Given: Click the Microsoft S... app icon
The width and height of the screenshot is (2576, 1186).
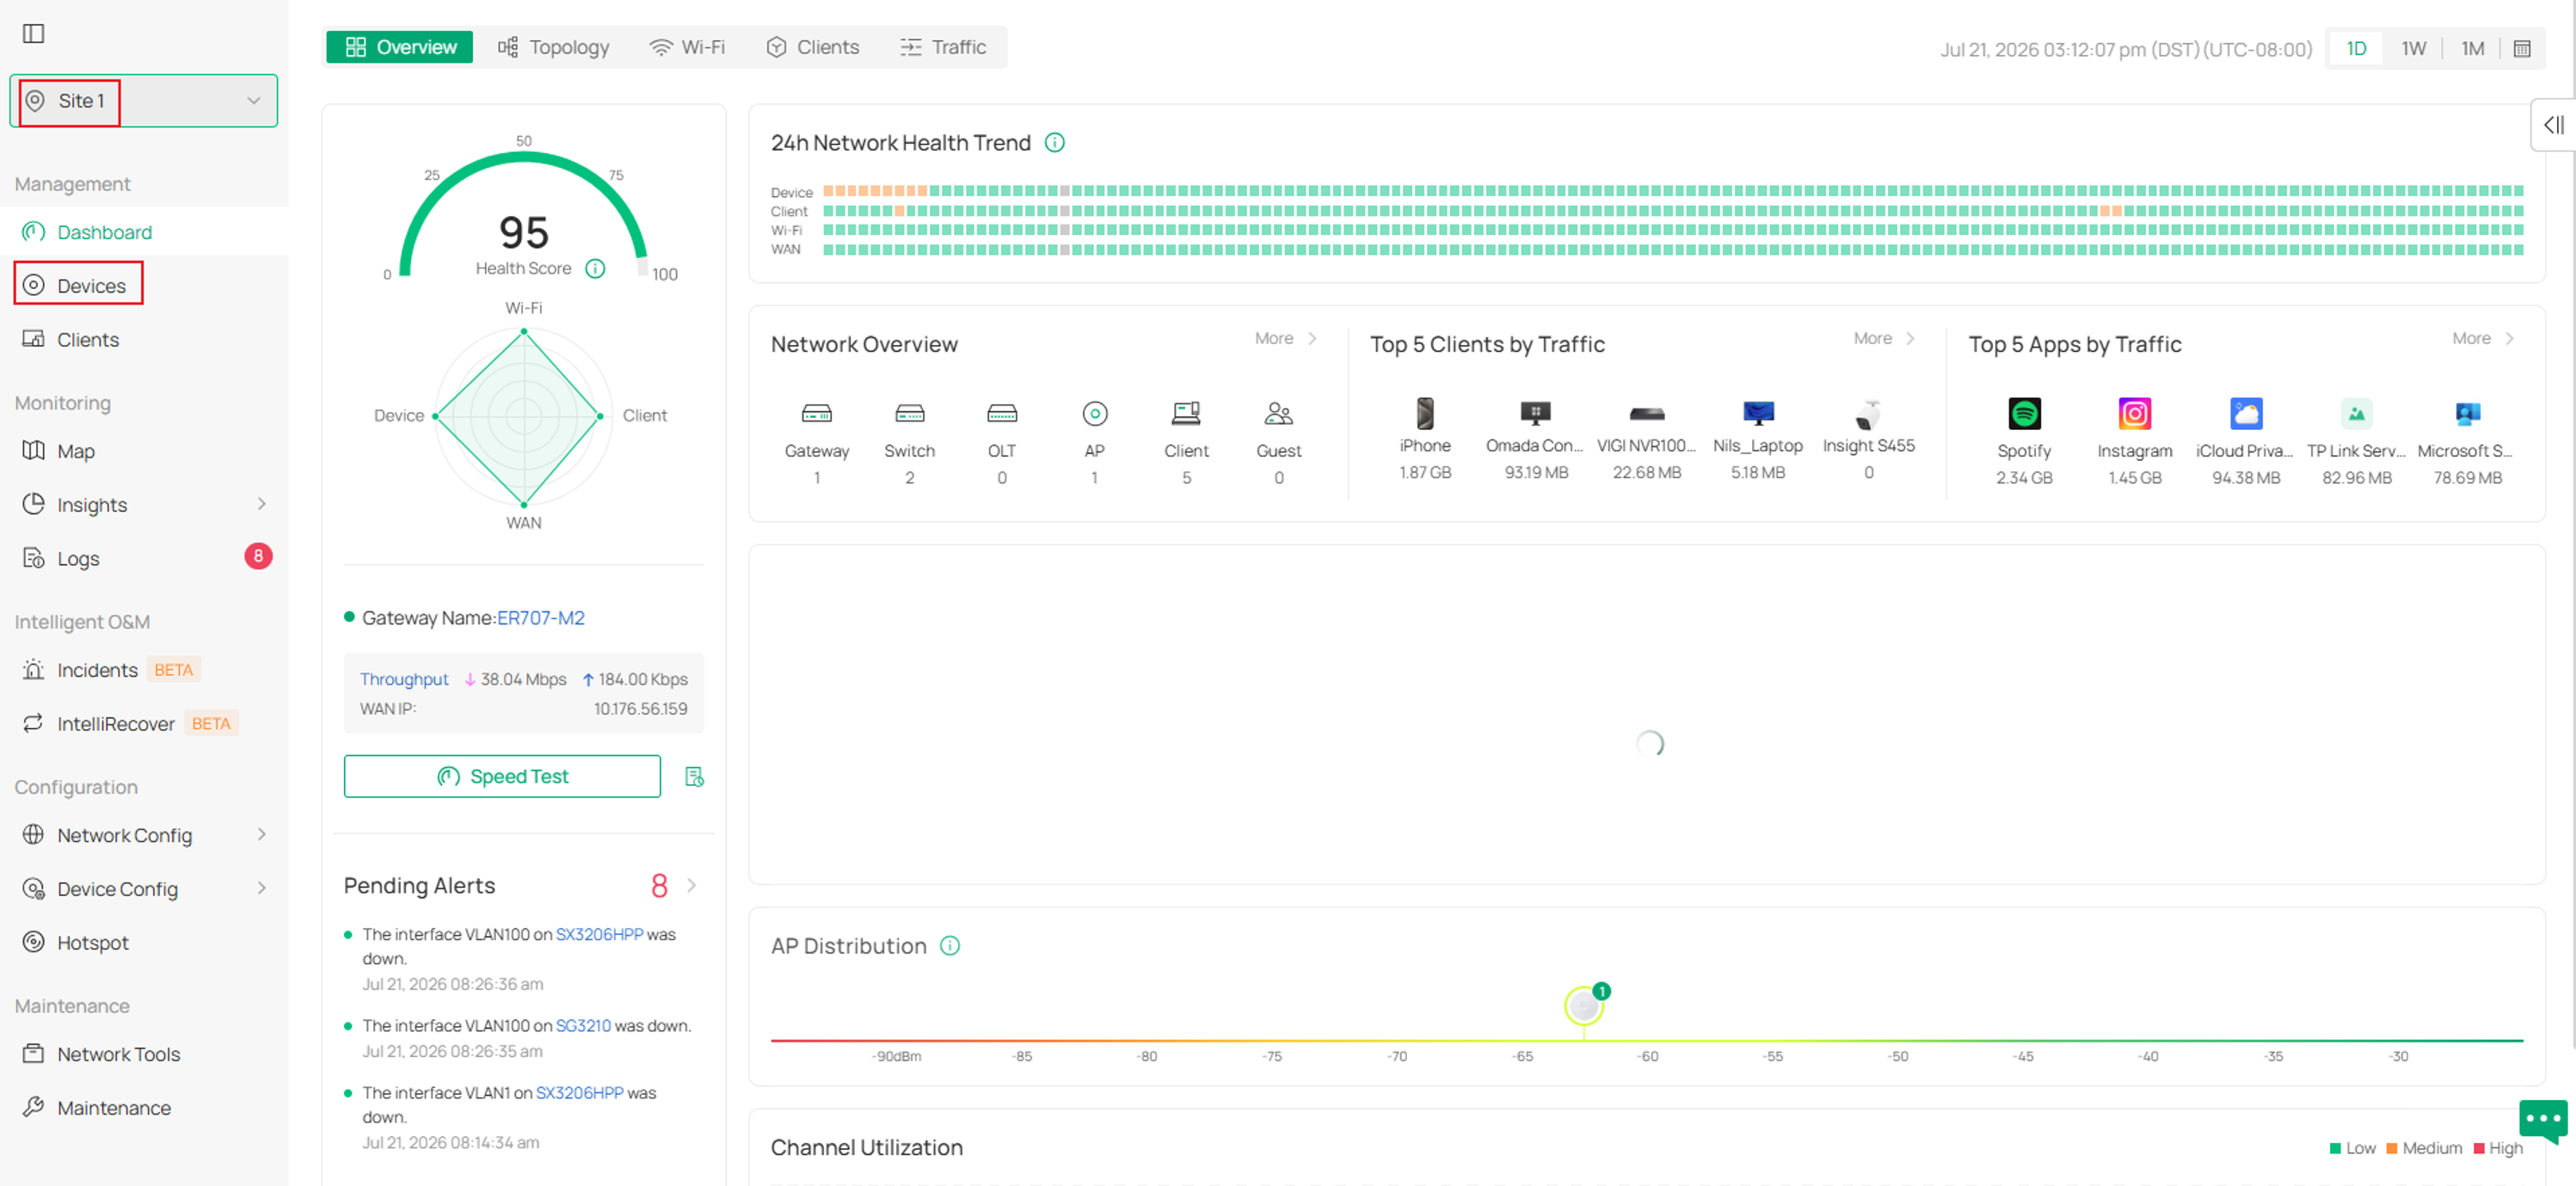Looking at the screenshot, I should pos(2467,413).
